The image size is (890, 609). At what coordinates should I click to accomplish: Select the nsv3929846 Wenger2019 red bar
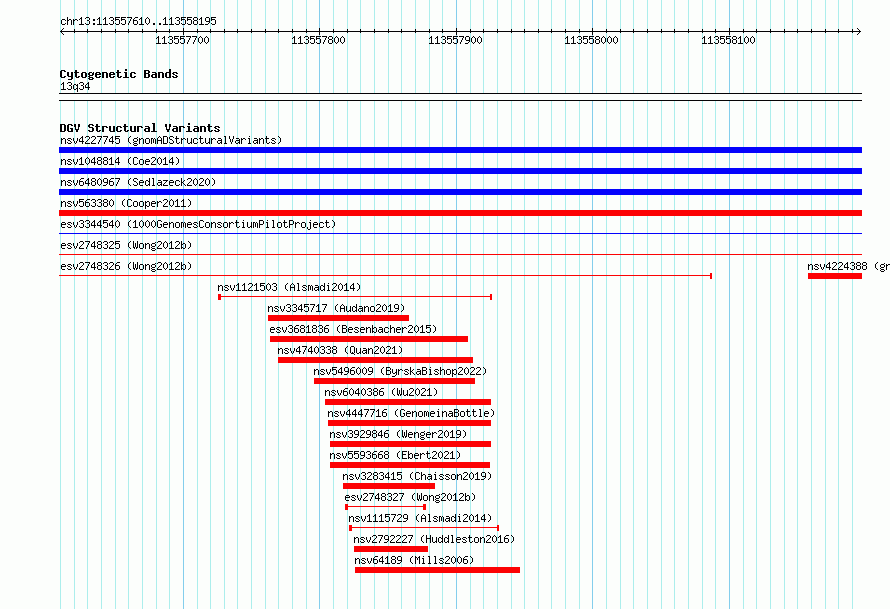click(x=410, y=444)
